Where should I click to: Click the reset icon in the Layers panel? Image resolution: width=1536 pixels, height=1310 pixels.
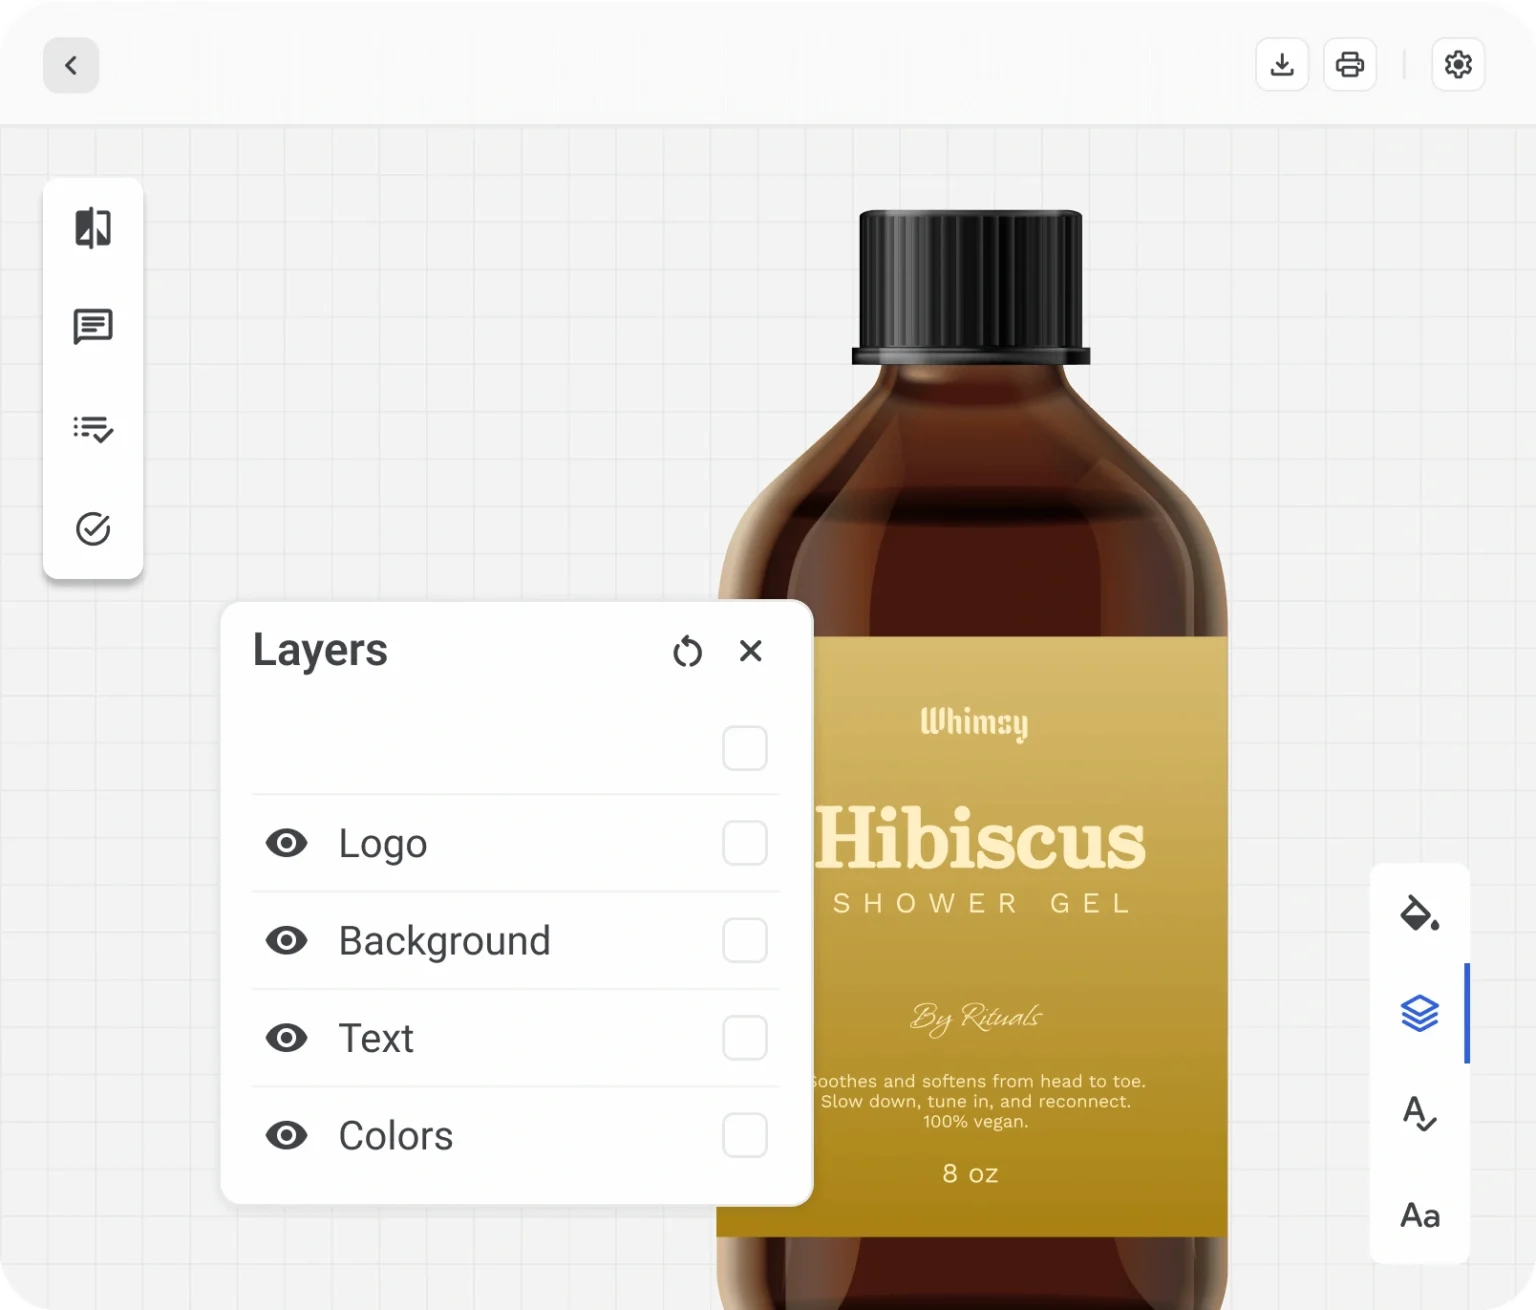point(688,650)
